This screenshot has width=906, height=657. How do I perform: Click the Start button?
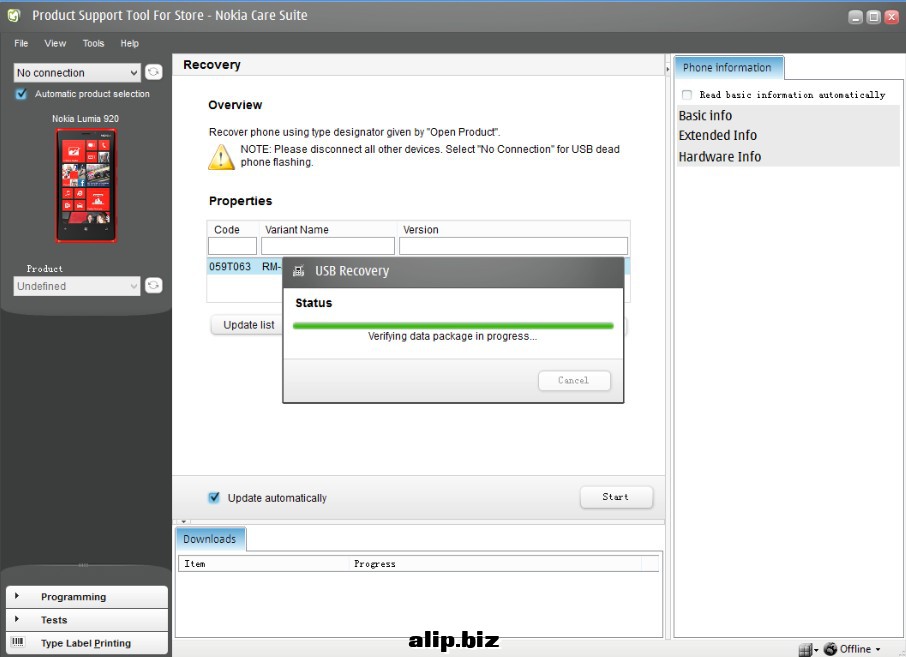tap(616, 497)
